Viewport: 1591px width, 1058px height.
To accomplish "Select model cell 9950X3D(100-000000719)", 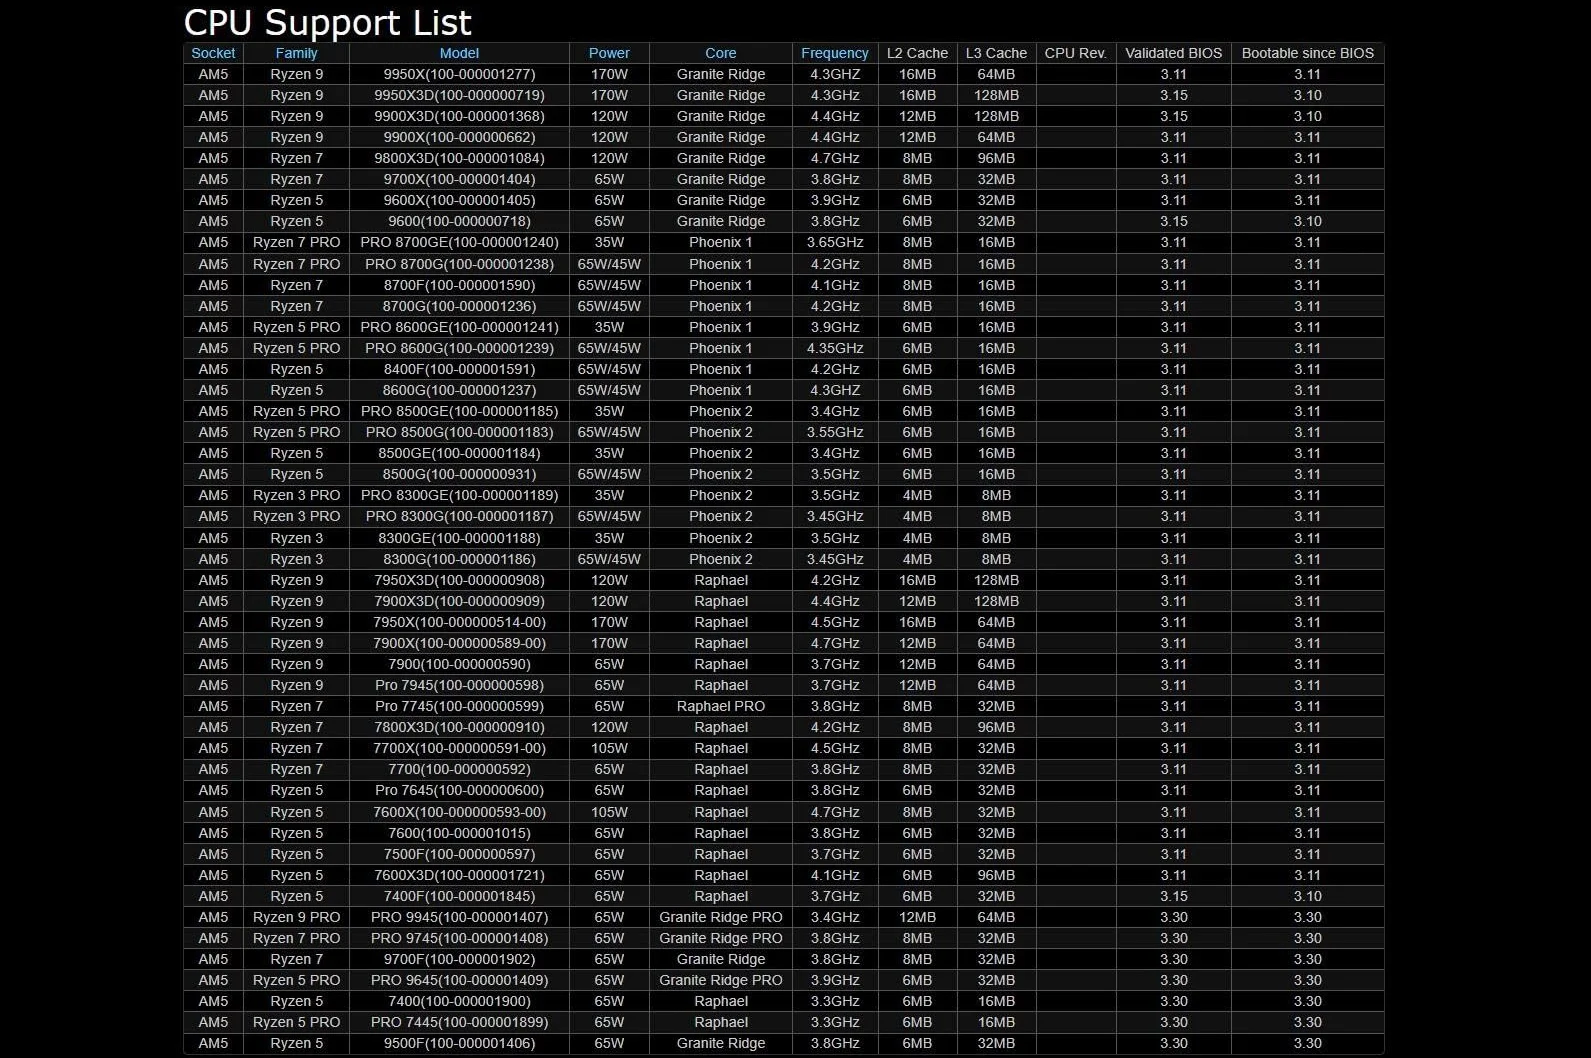I will coord(459,95).
